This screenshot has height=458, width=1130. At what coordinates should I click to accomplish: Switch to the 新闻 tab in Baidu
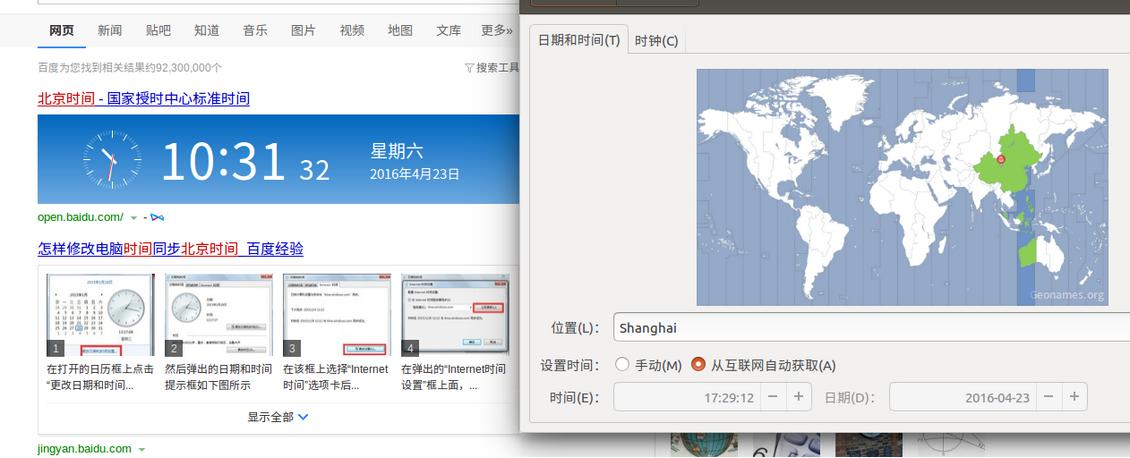110,30
